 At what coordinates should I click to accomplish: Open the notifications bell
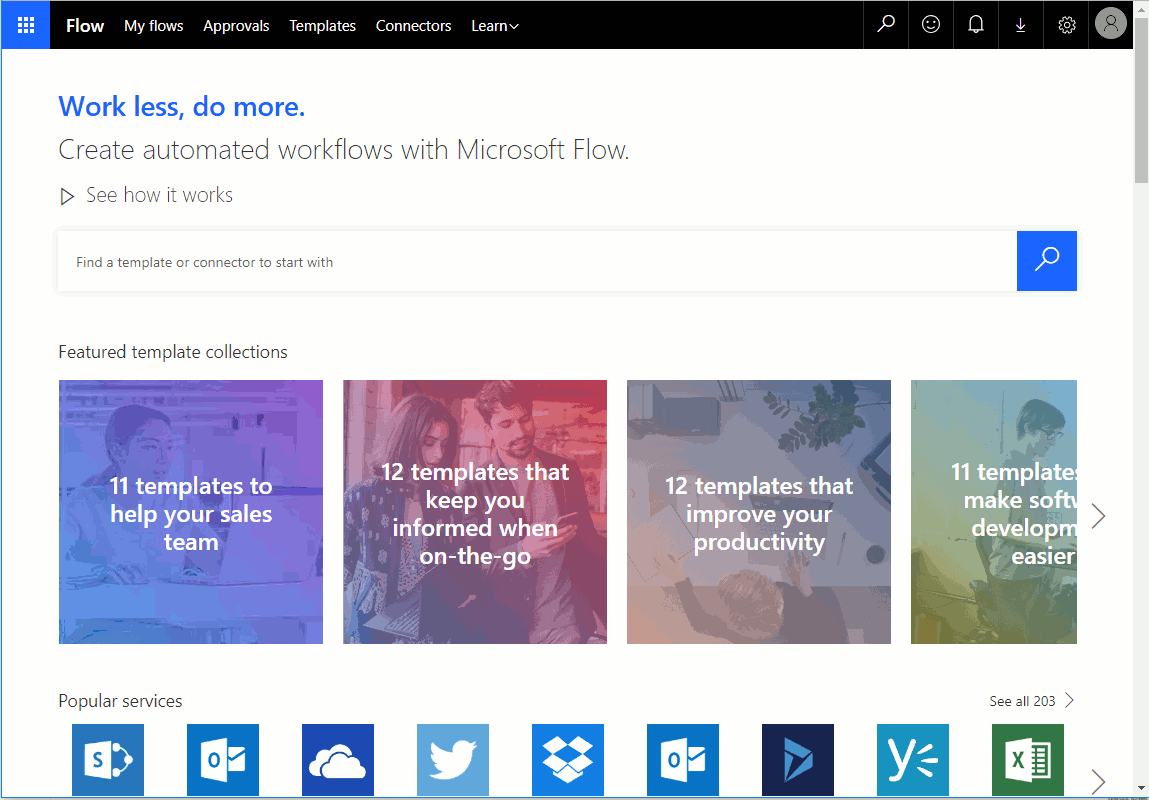pos(975,25)
